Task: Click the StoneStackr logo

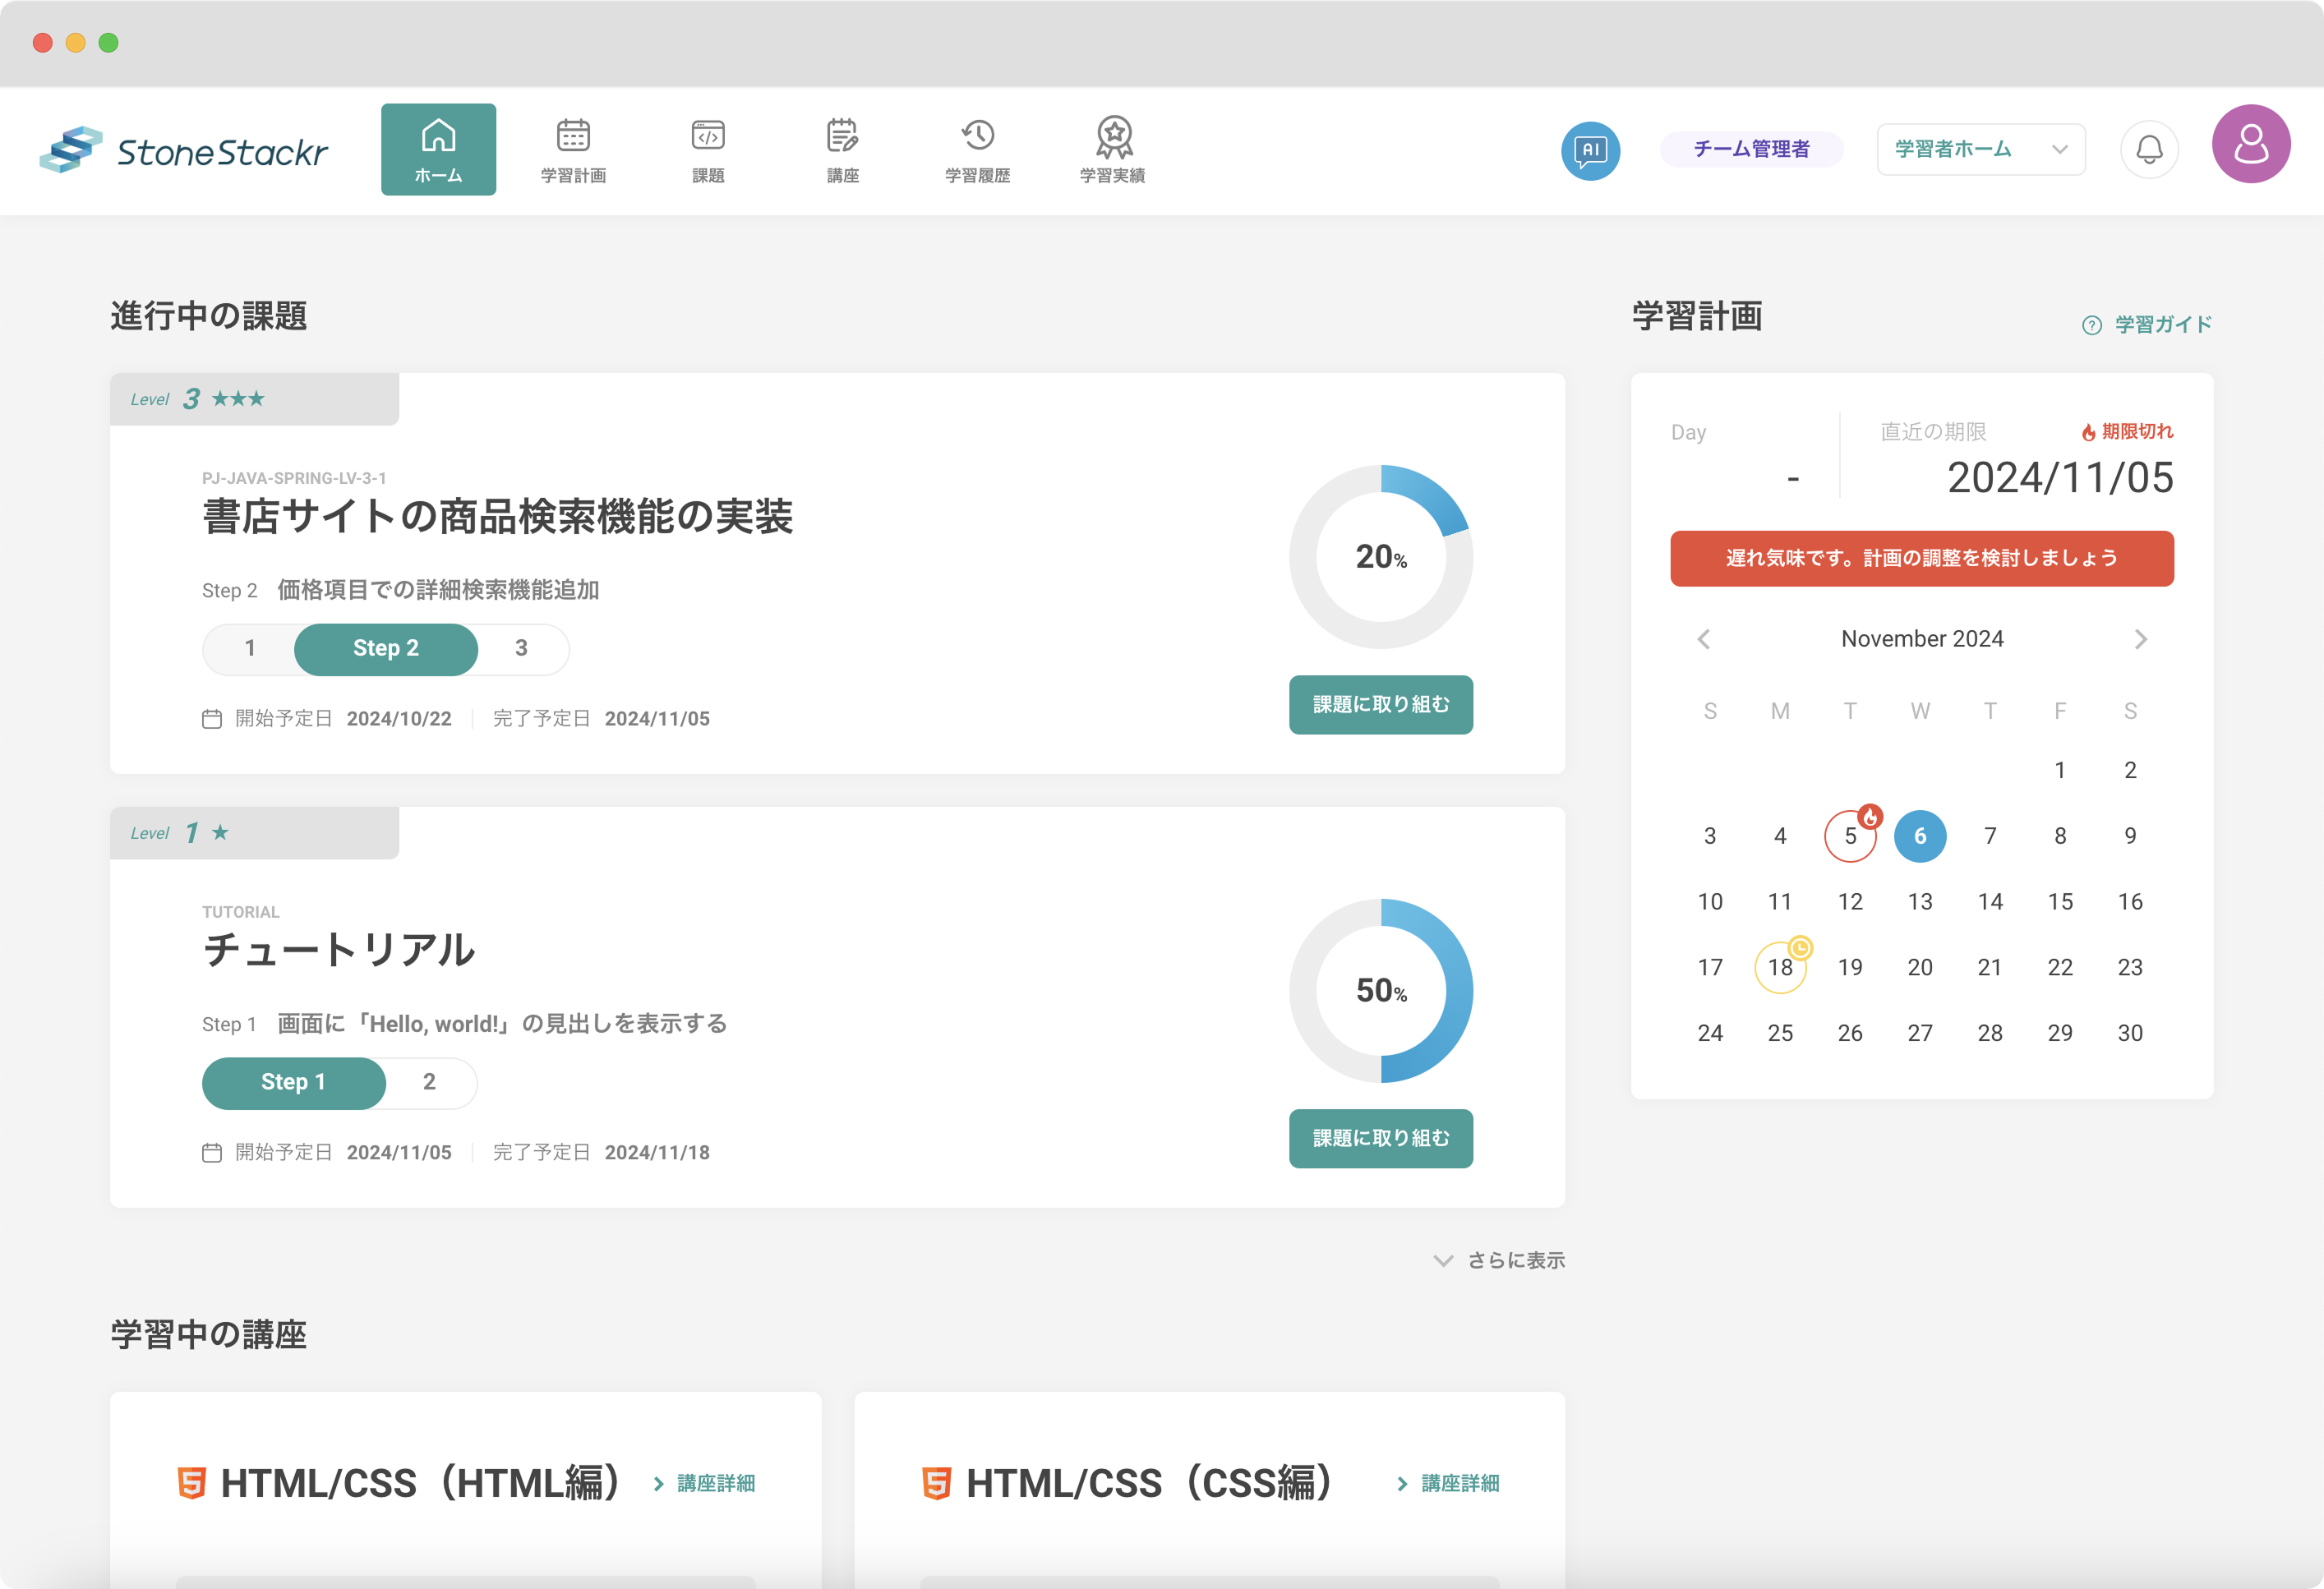Action: click(184, 150)
